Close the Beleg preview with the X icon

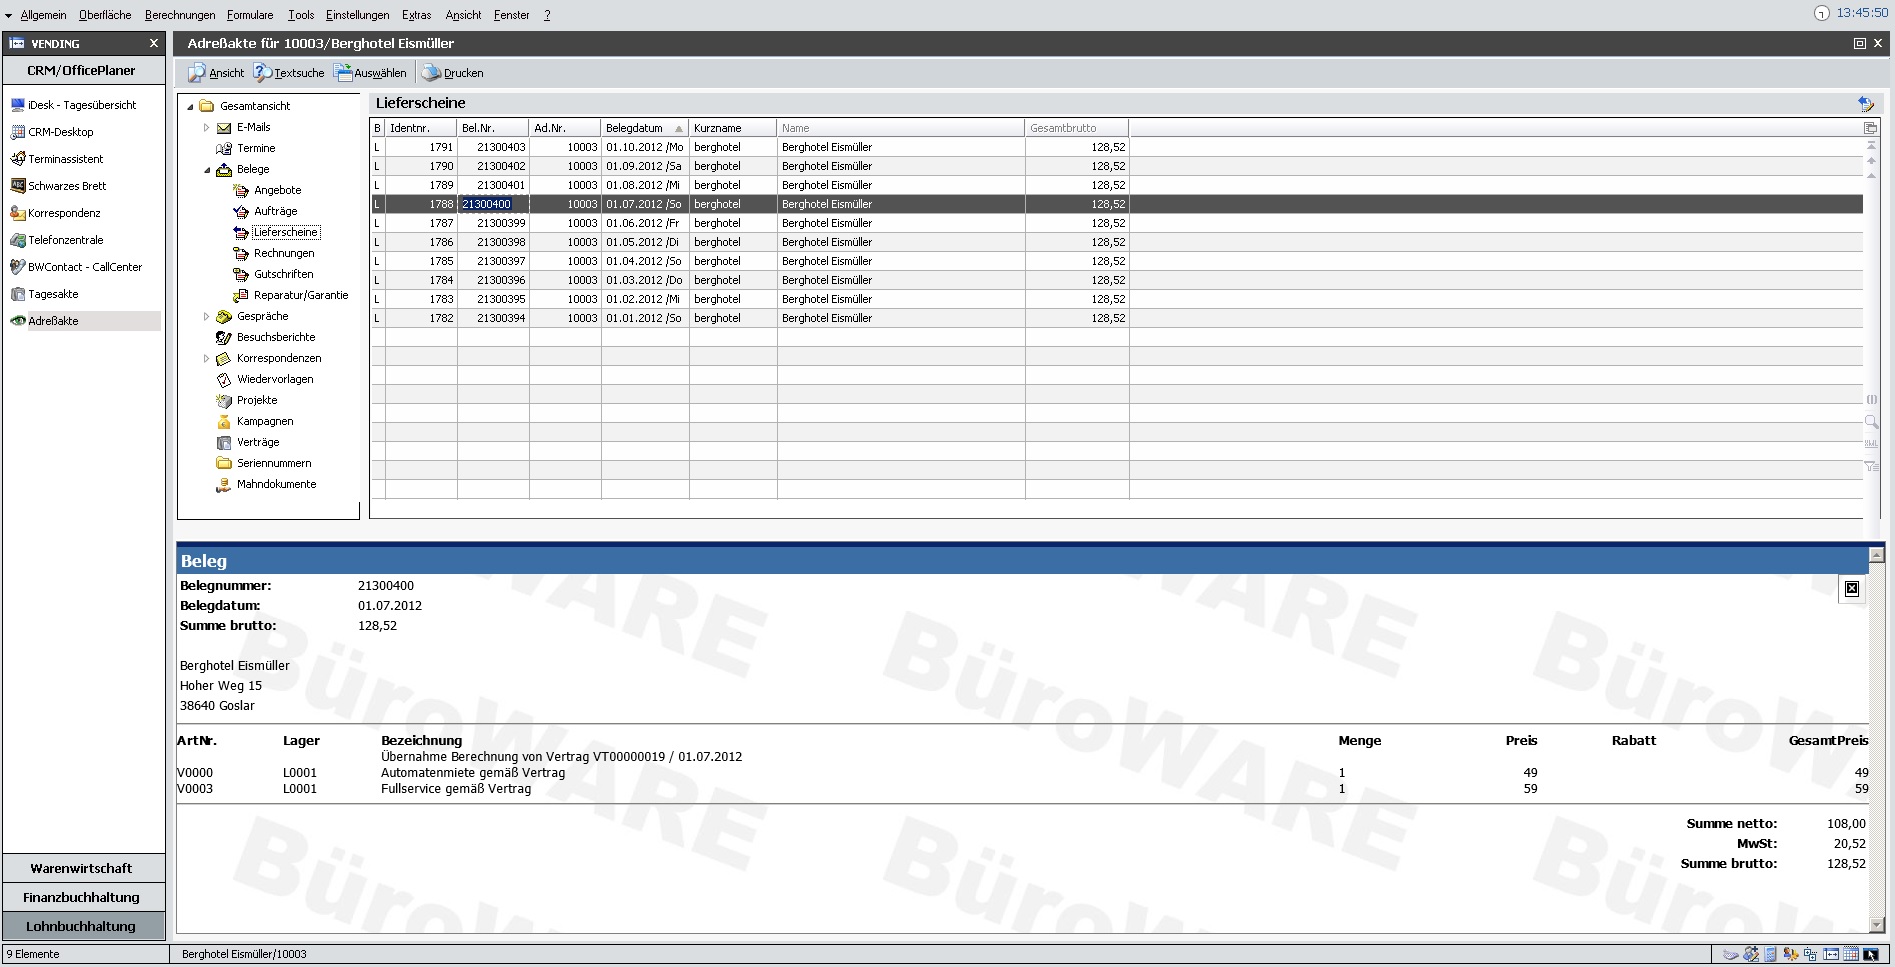(x=1852, y=589)
